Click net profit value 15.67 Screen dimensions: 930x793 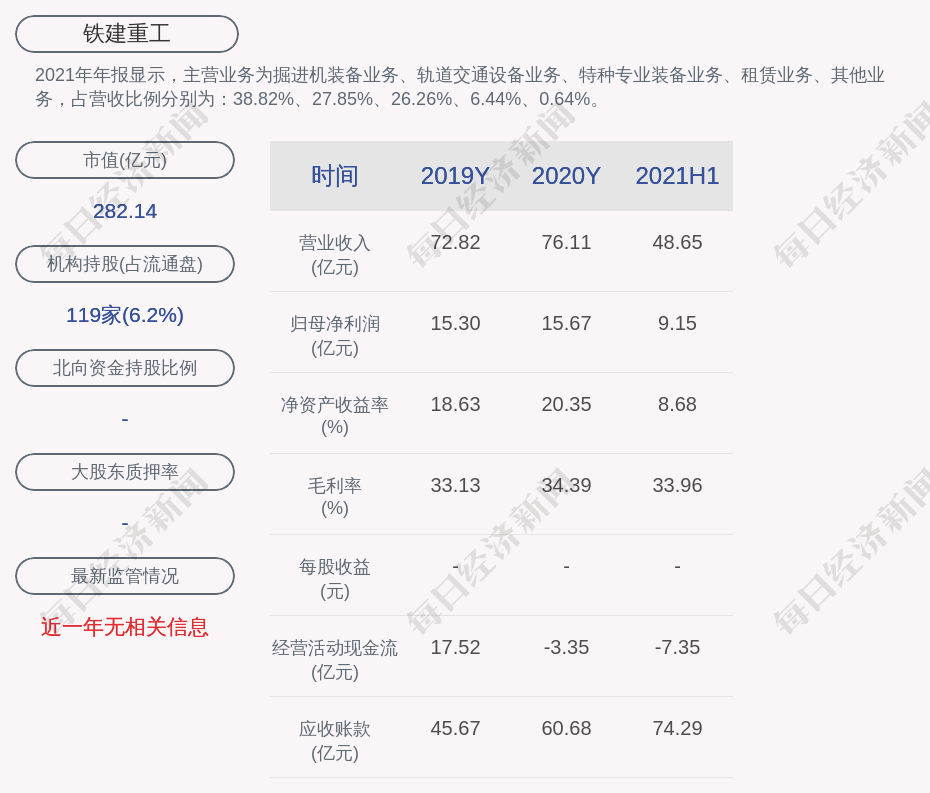click(x=566, y=323)
